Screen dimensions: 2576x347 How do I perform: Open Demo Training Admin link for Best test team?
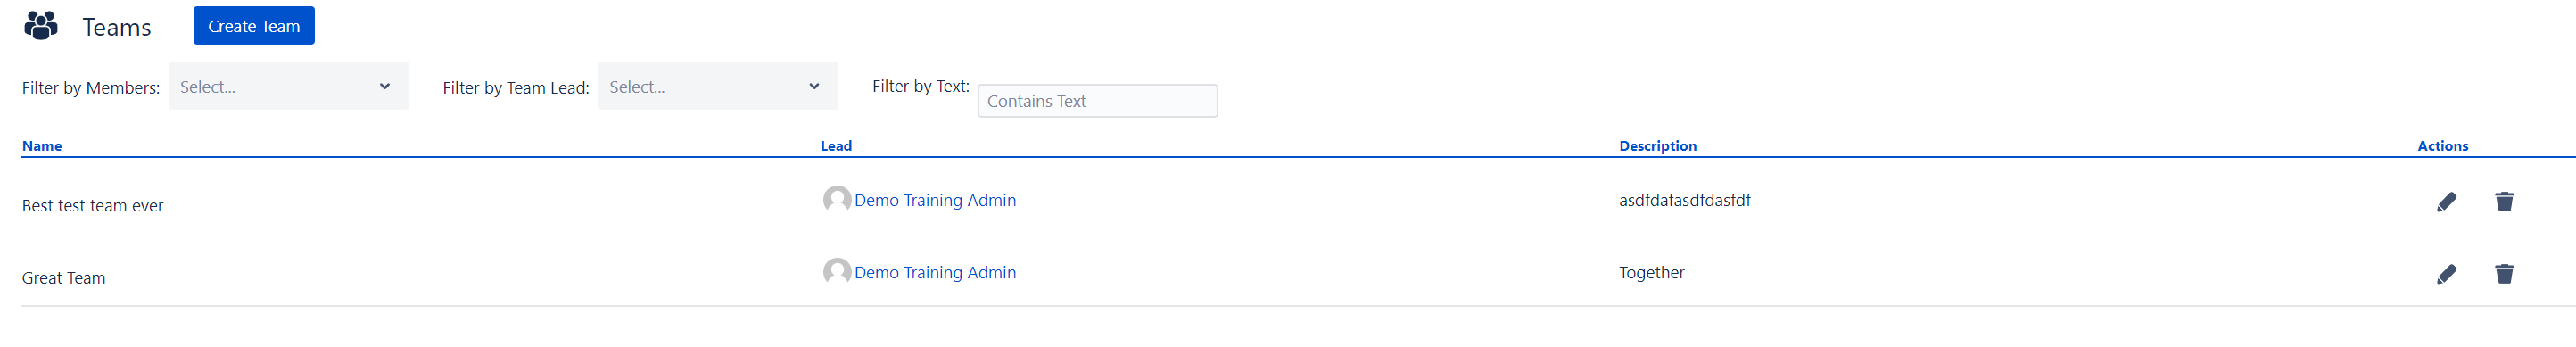coord(935,200)
